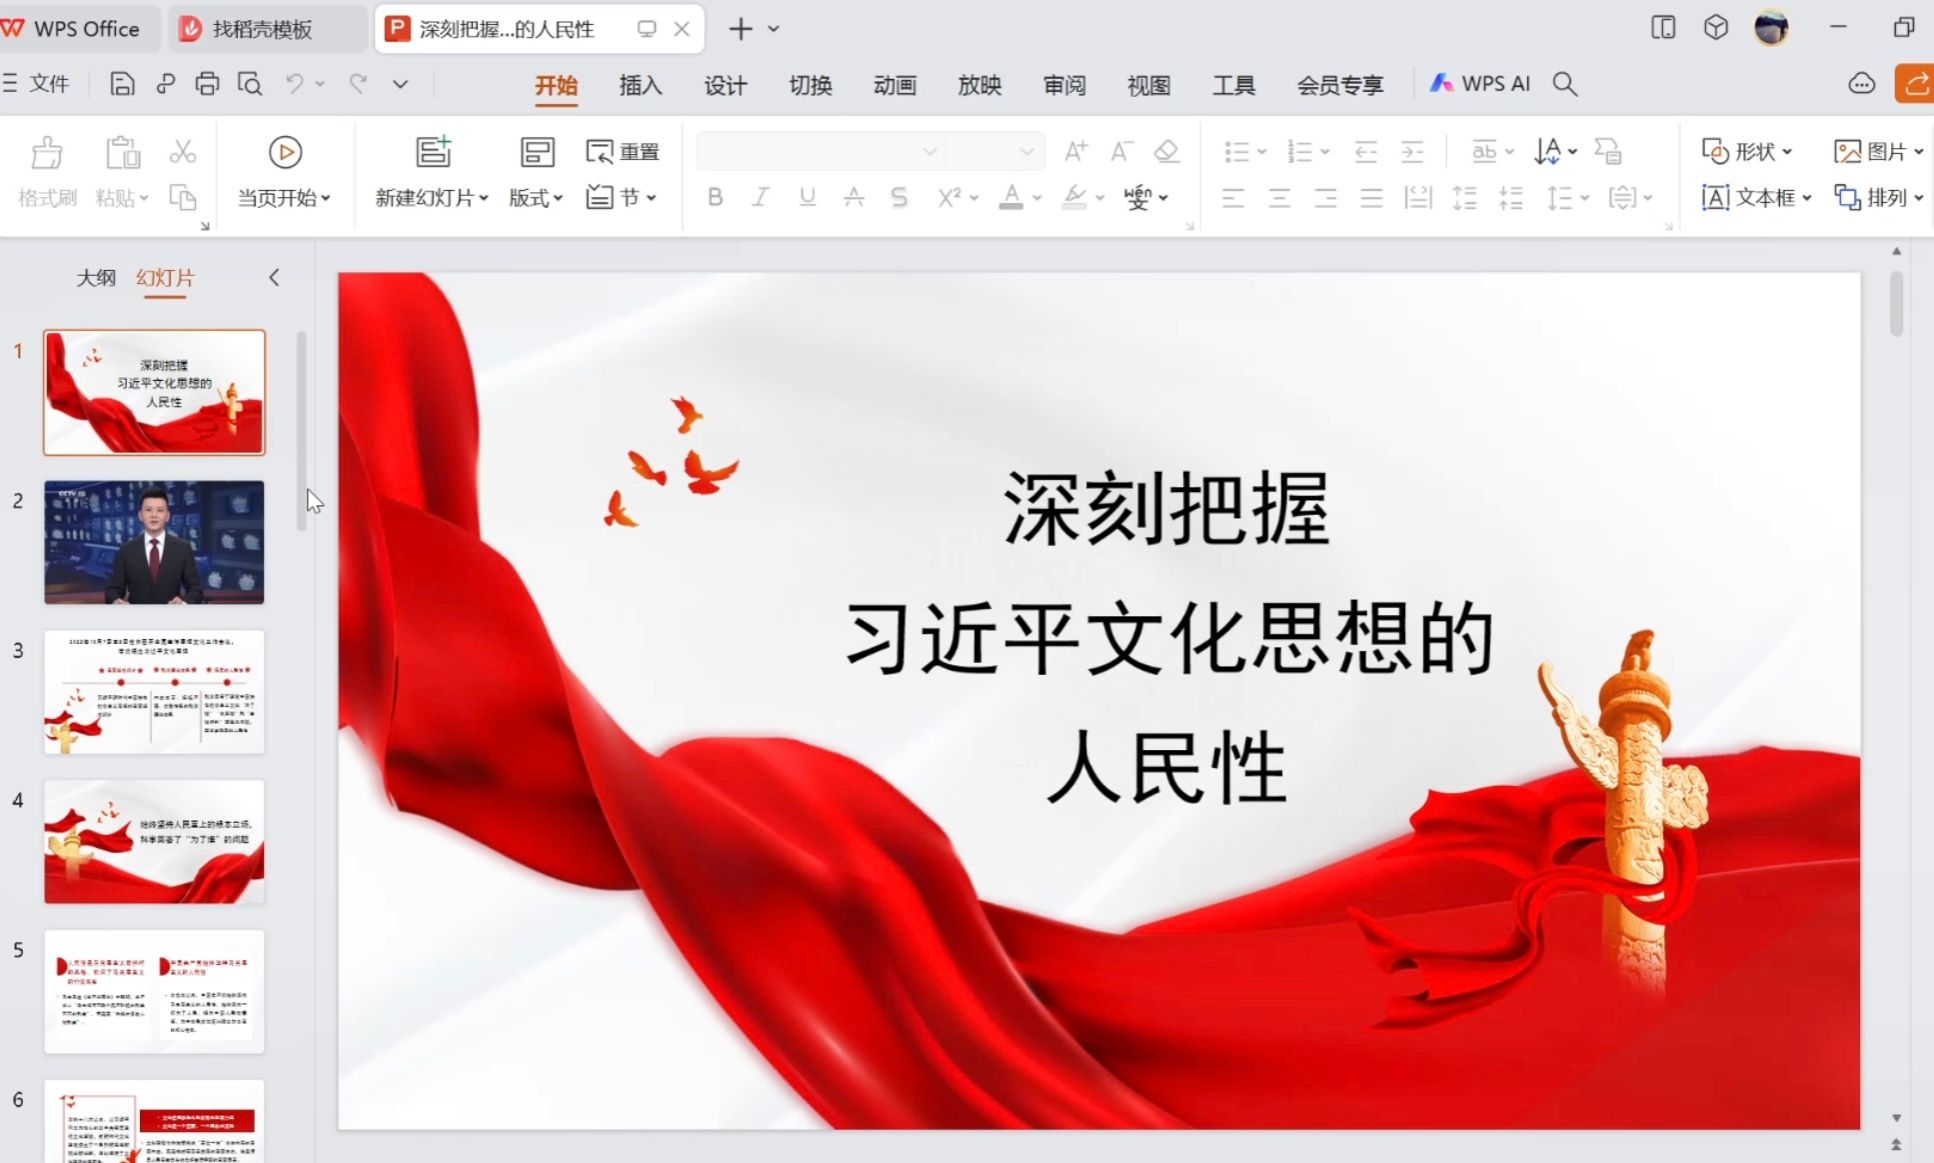Toggle Bold formatting
Screen dimensions: 1934x1163
click(x=715, y=197)
